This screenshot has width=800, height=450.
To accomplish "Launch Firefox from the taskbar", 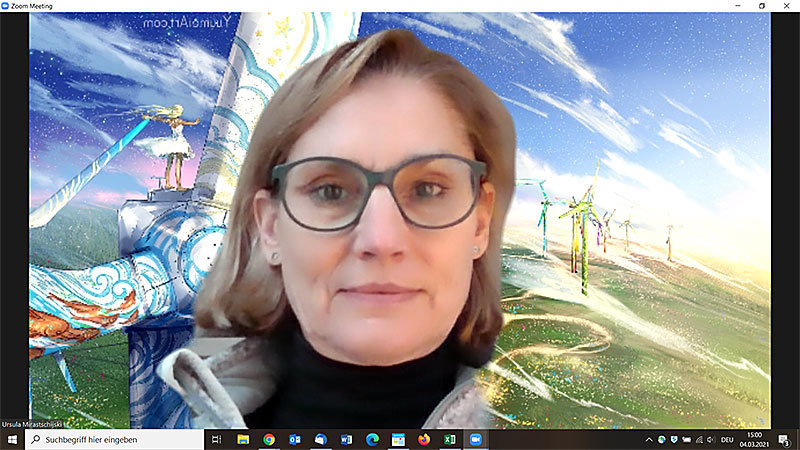I will pyautogui.click(x=424, y=439).
